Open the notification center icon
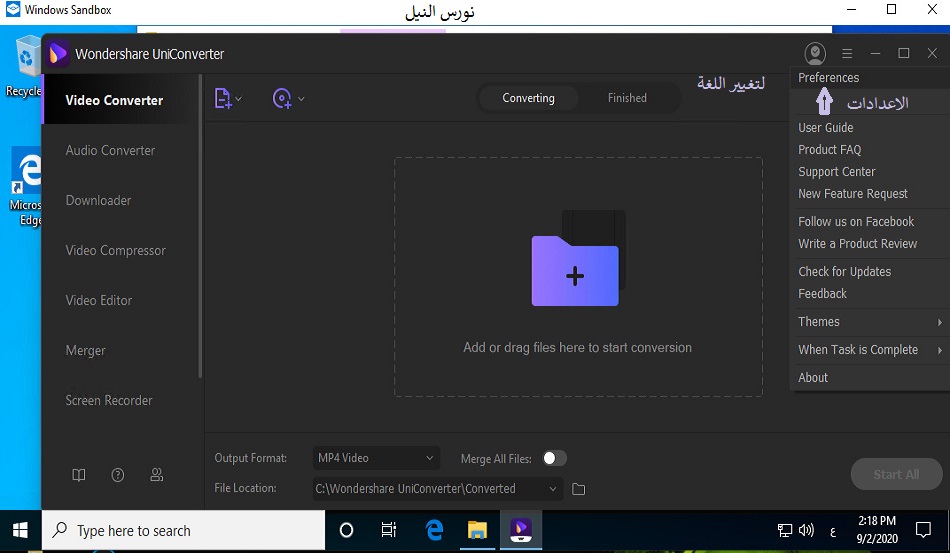 click(x=923, y=531)
